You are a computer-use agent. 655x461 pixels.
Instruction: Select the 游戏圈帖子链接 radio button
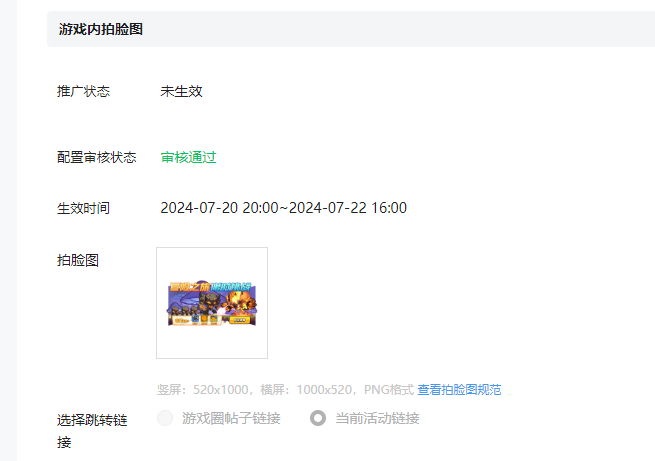tap(165, 418)
